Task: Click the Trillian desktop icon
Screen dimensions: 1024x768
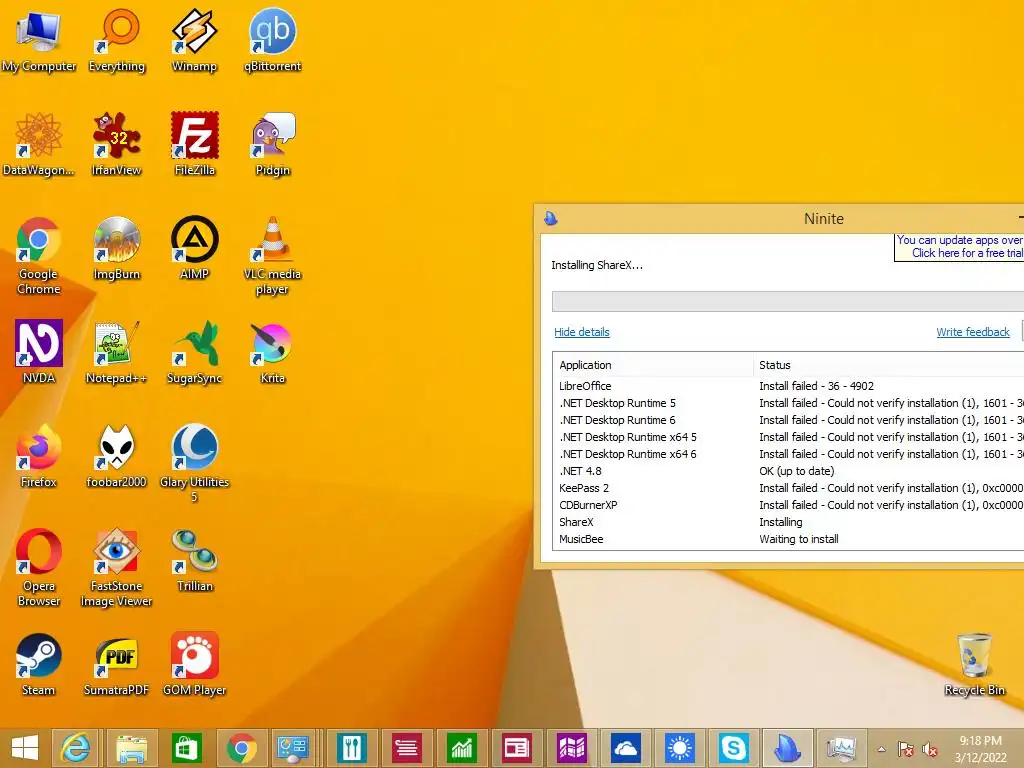Action: (x=195, y=560)
